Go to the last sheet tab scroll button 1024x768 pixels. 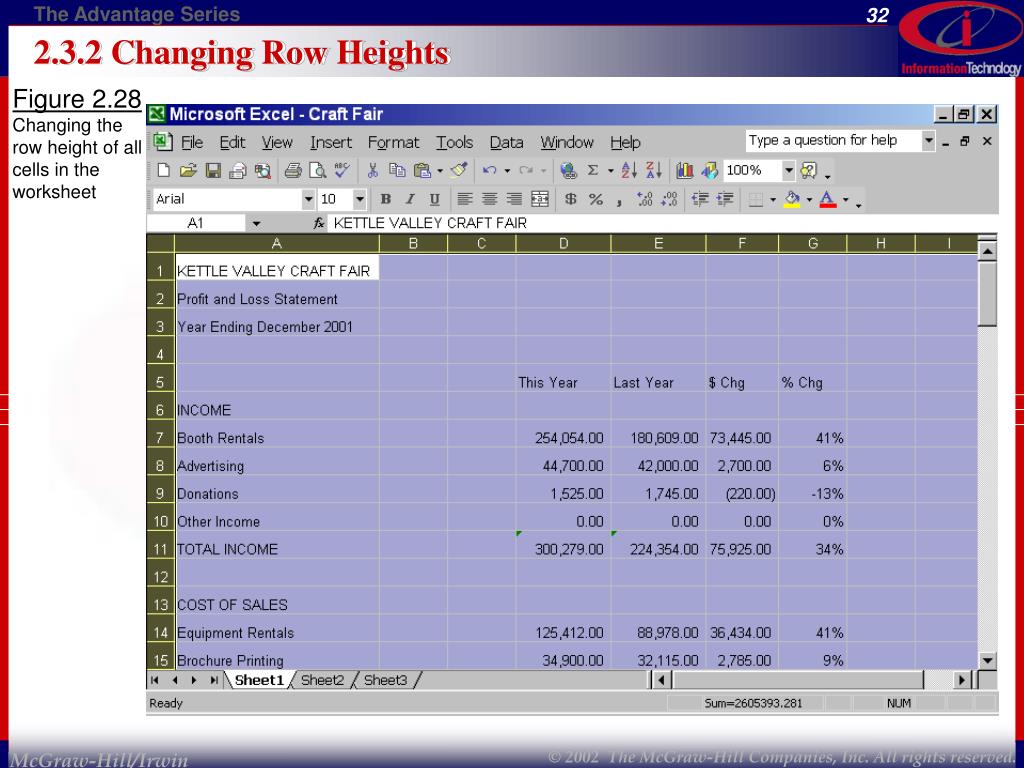213,680
